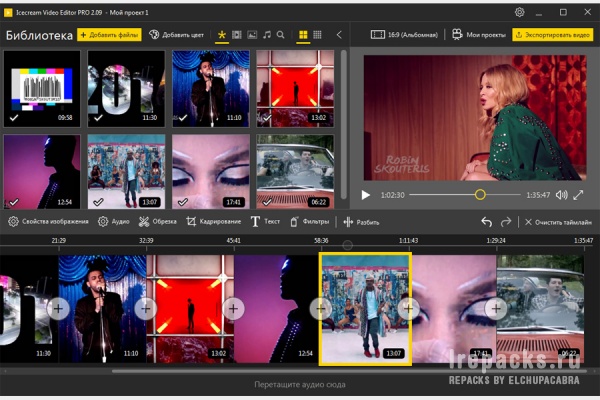
Task: Click the timeline playhead marker
Action: coord(347,245)
